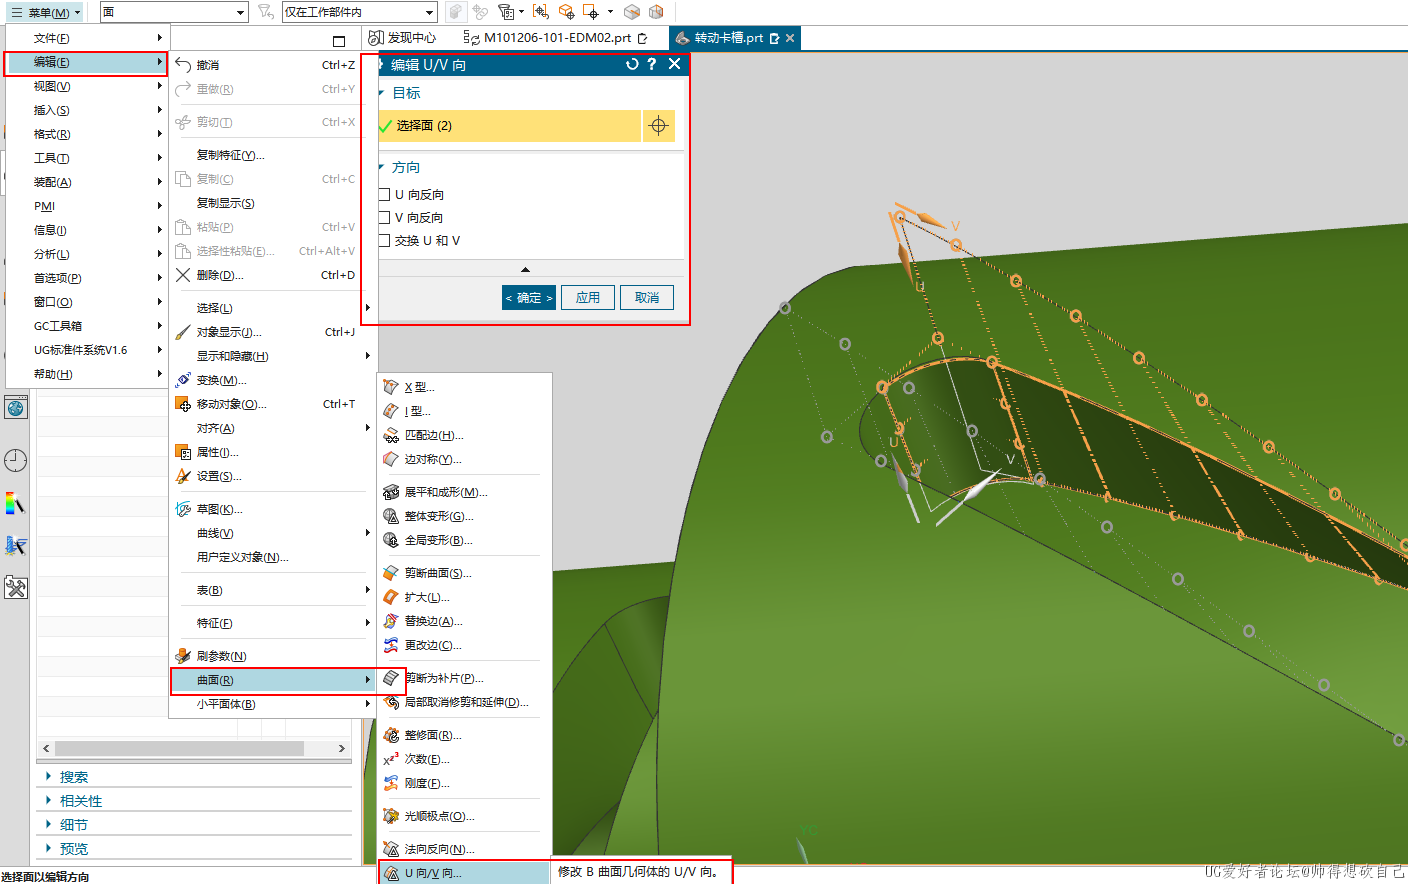Screen dimensions: 1408x884
Task: Expand the 相关性 section
Action: 48,800
